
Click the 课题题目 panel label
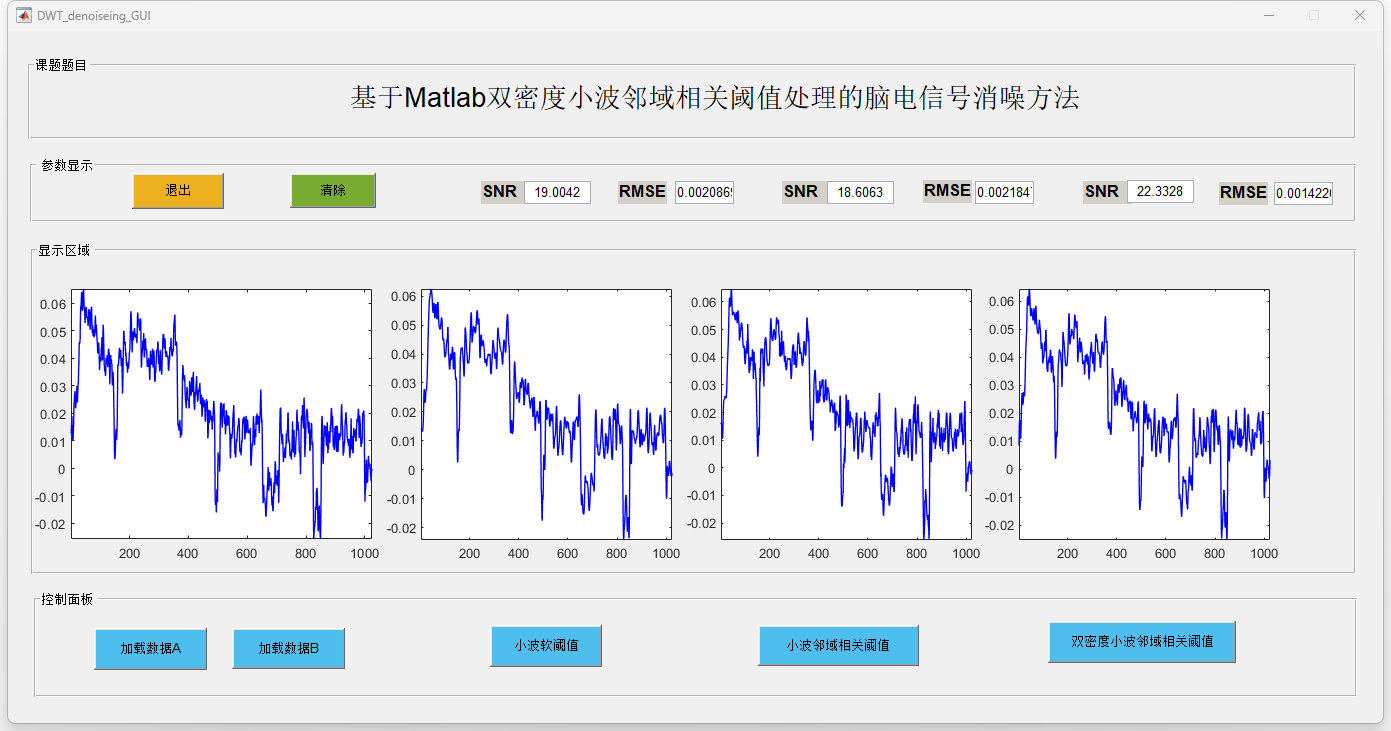point(61,65)
